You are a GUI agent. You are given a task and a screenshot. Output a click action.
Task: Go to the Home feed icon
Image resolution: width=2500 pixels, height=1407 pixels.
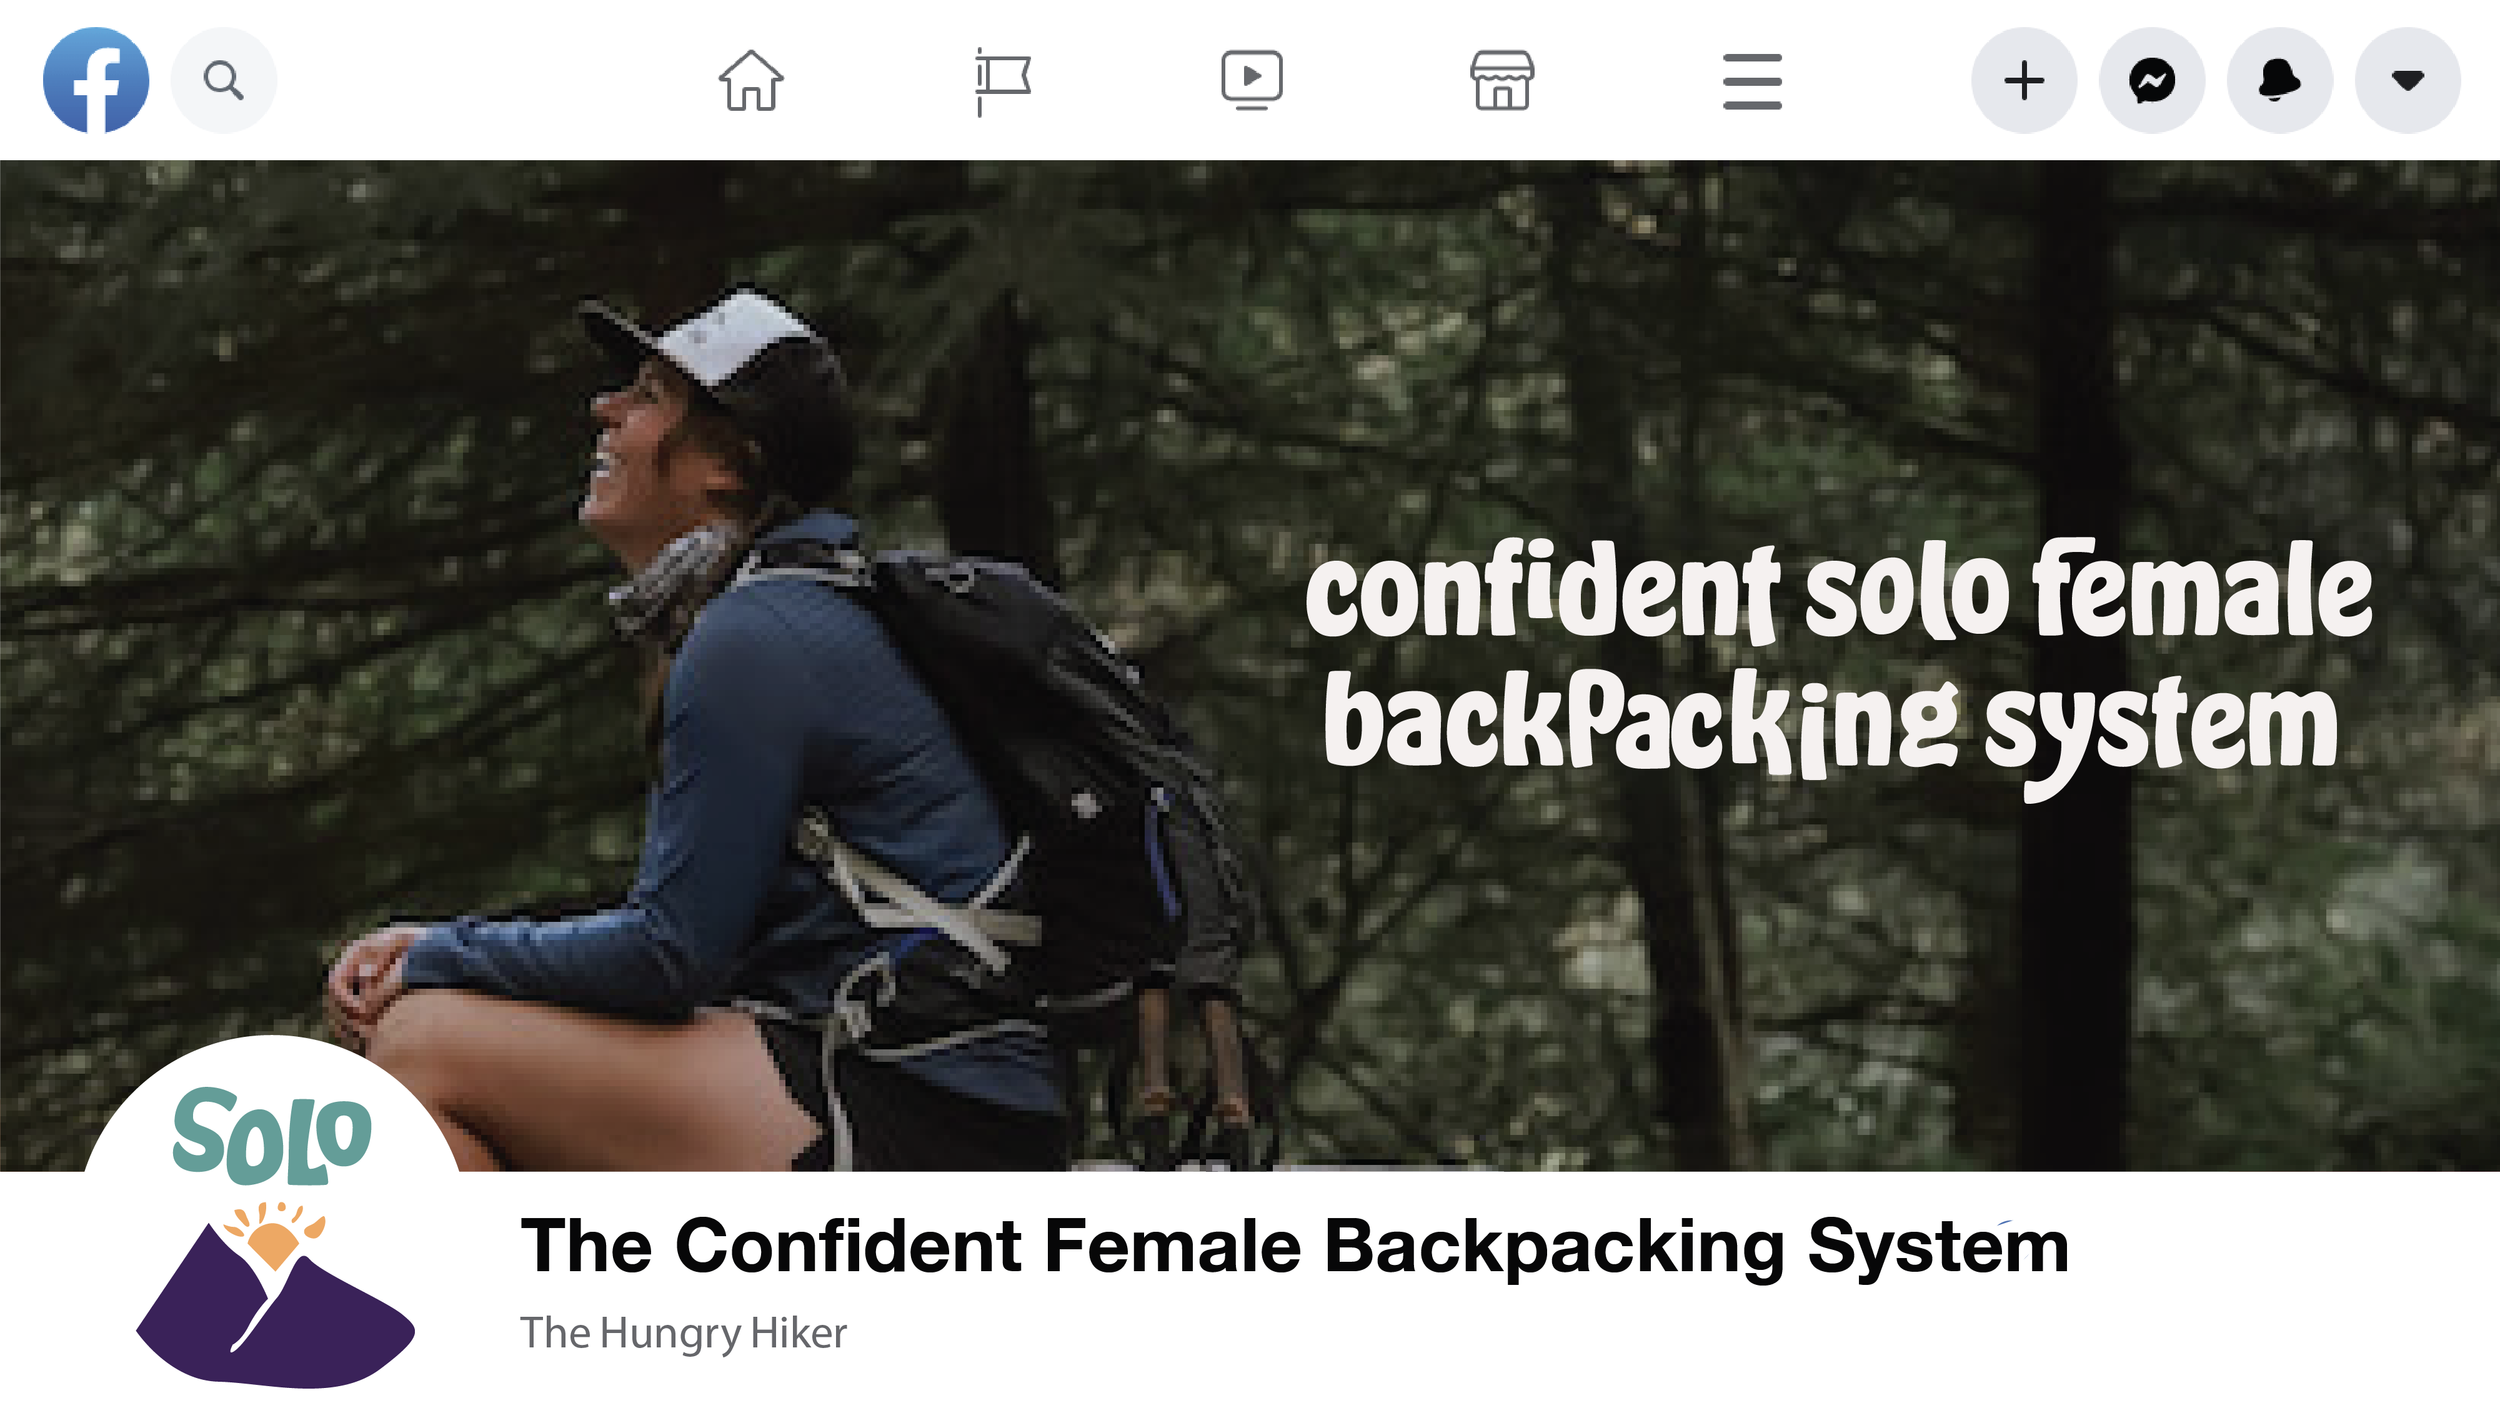click(x=751, y=80)
